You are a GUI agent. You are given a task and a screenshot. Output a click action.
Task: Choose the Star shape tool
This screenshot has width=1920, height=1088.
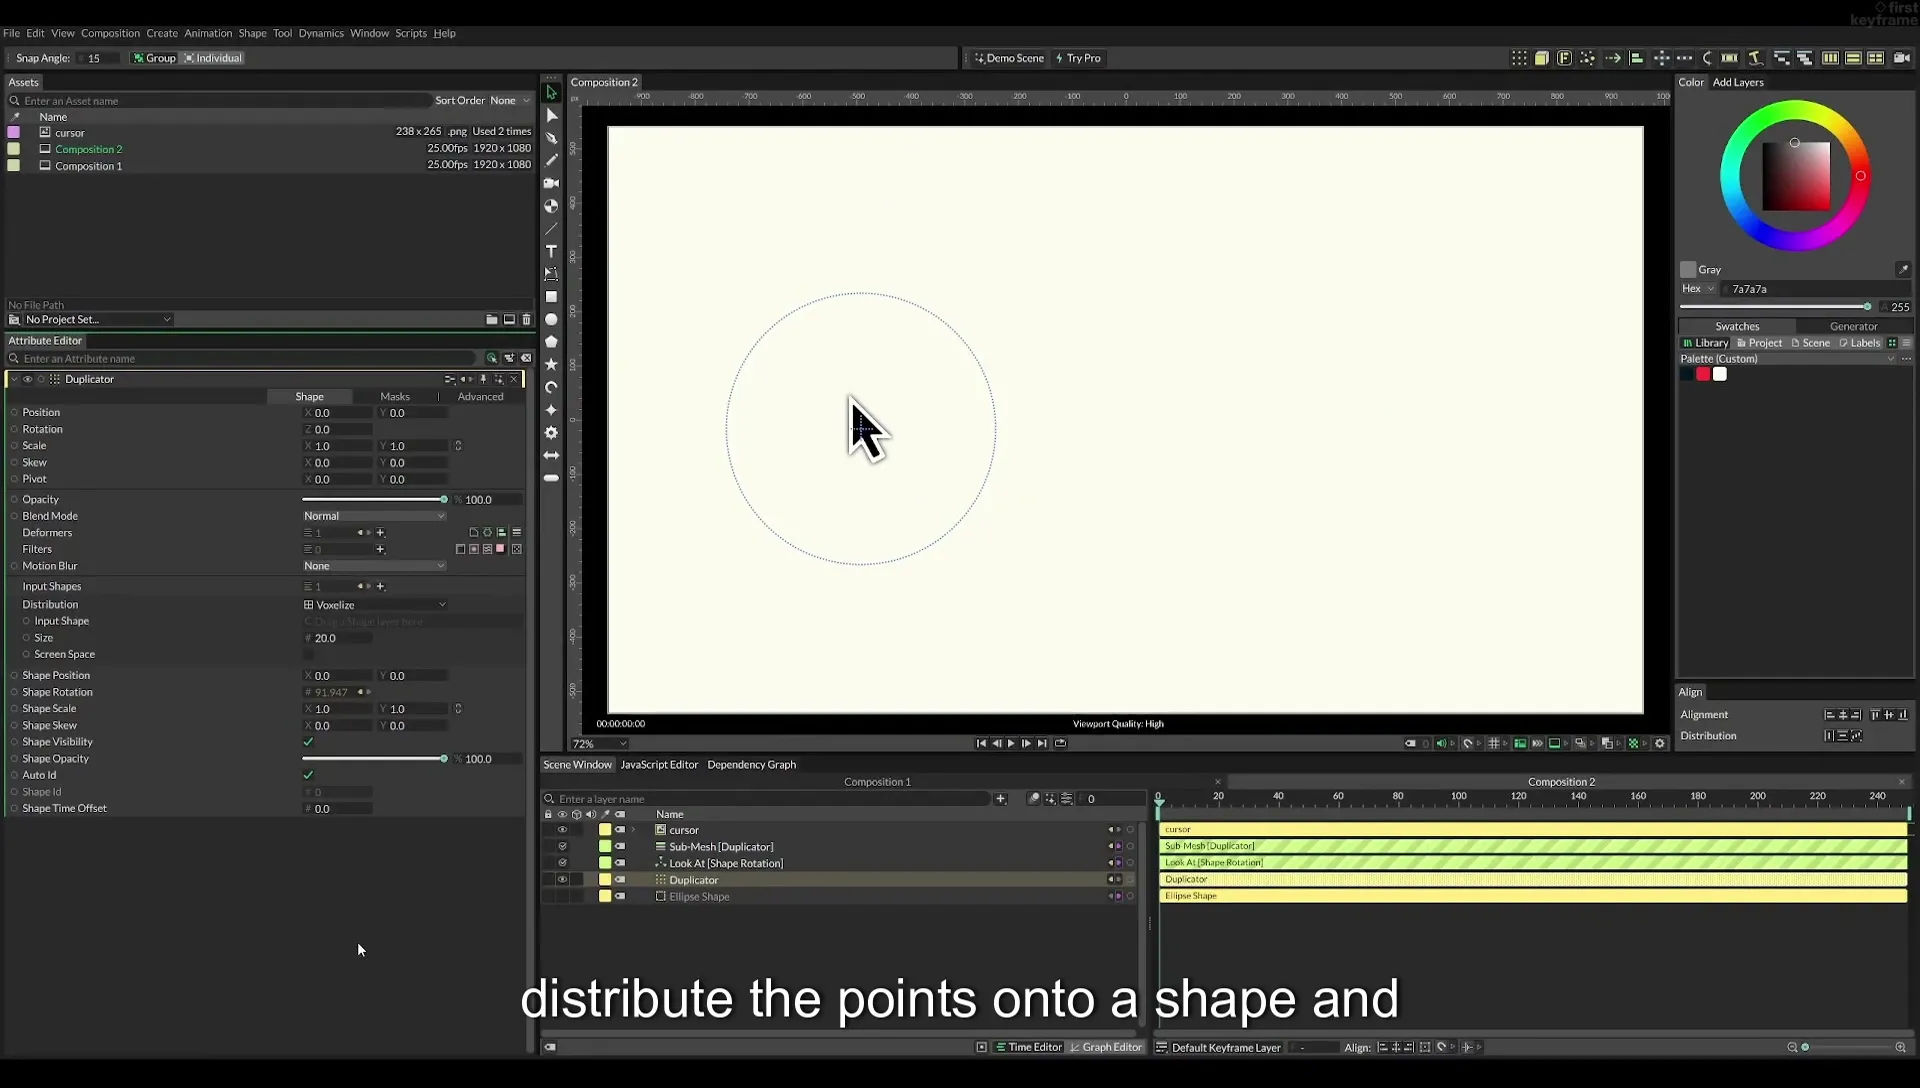tap(551, 365)
